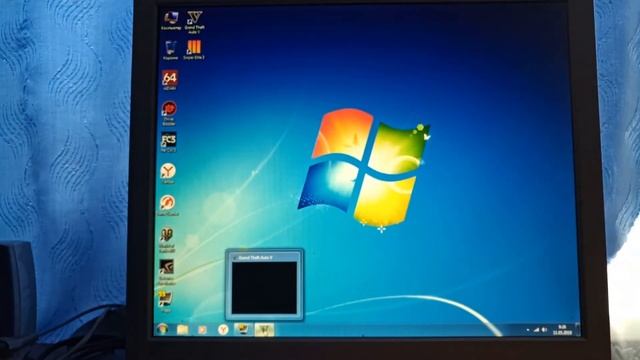Image resolution: width=640 pixels, height=360 pixels.
Task: Open the orange round icon below Yandex
Action: 167,205
